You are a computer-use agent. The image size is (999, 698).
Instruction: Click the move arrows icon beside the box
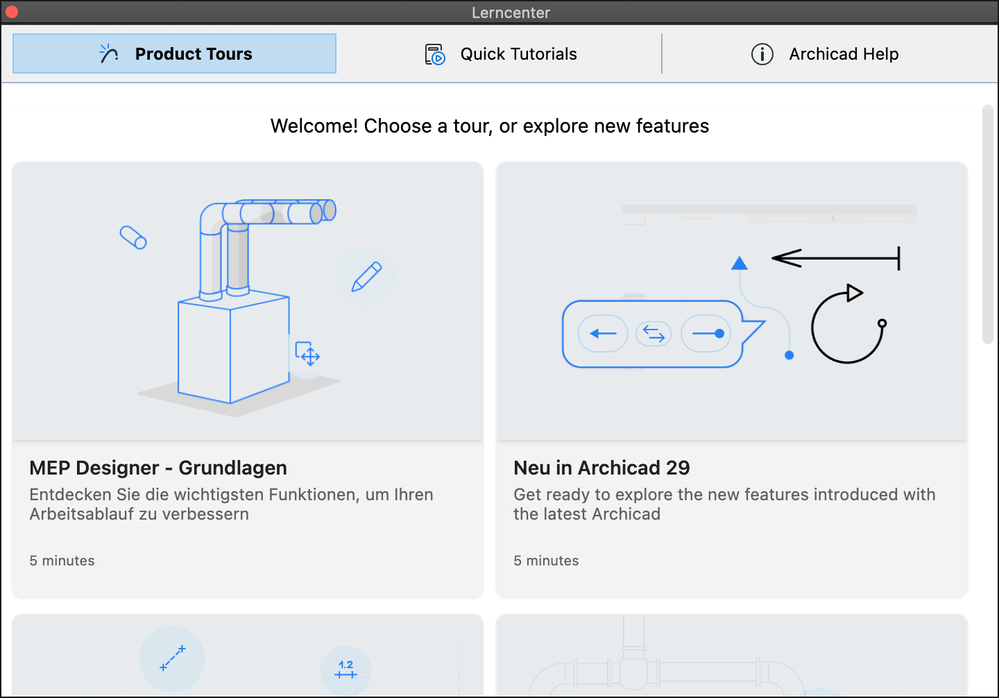pyautogui.click(x=308, y=354)
